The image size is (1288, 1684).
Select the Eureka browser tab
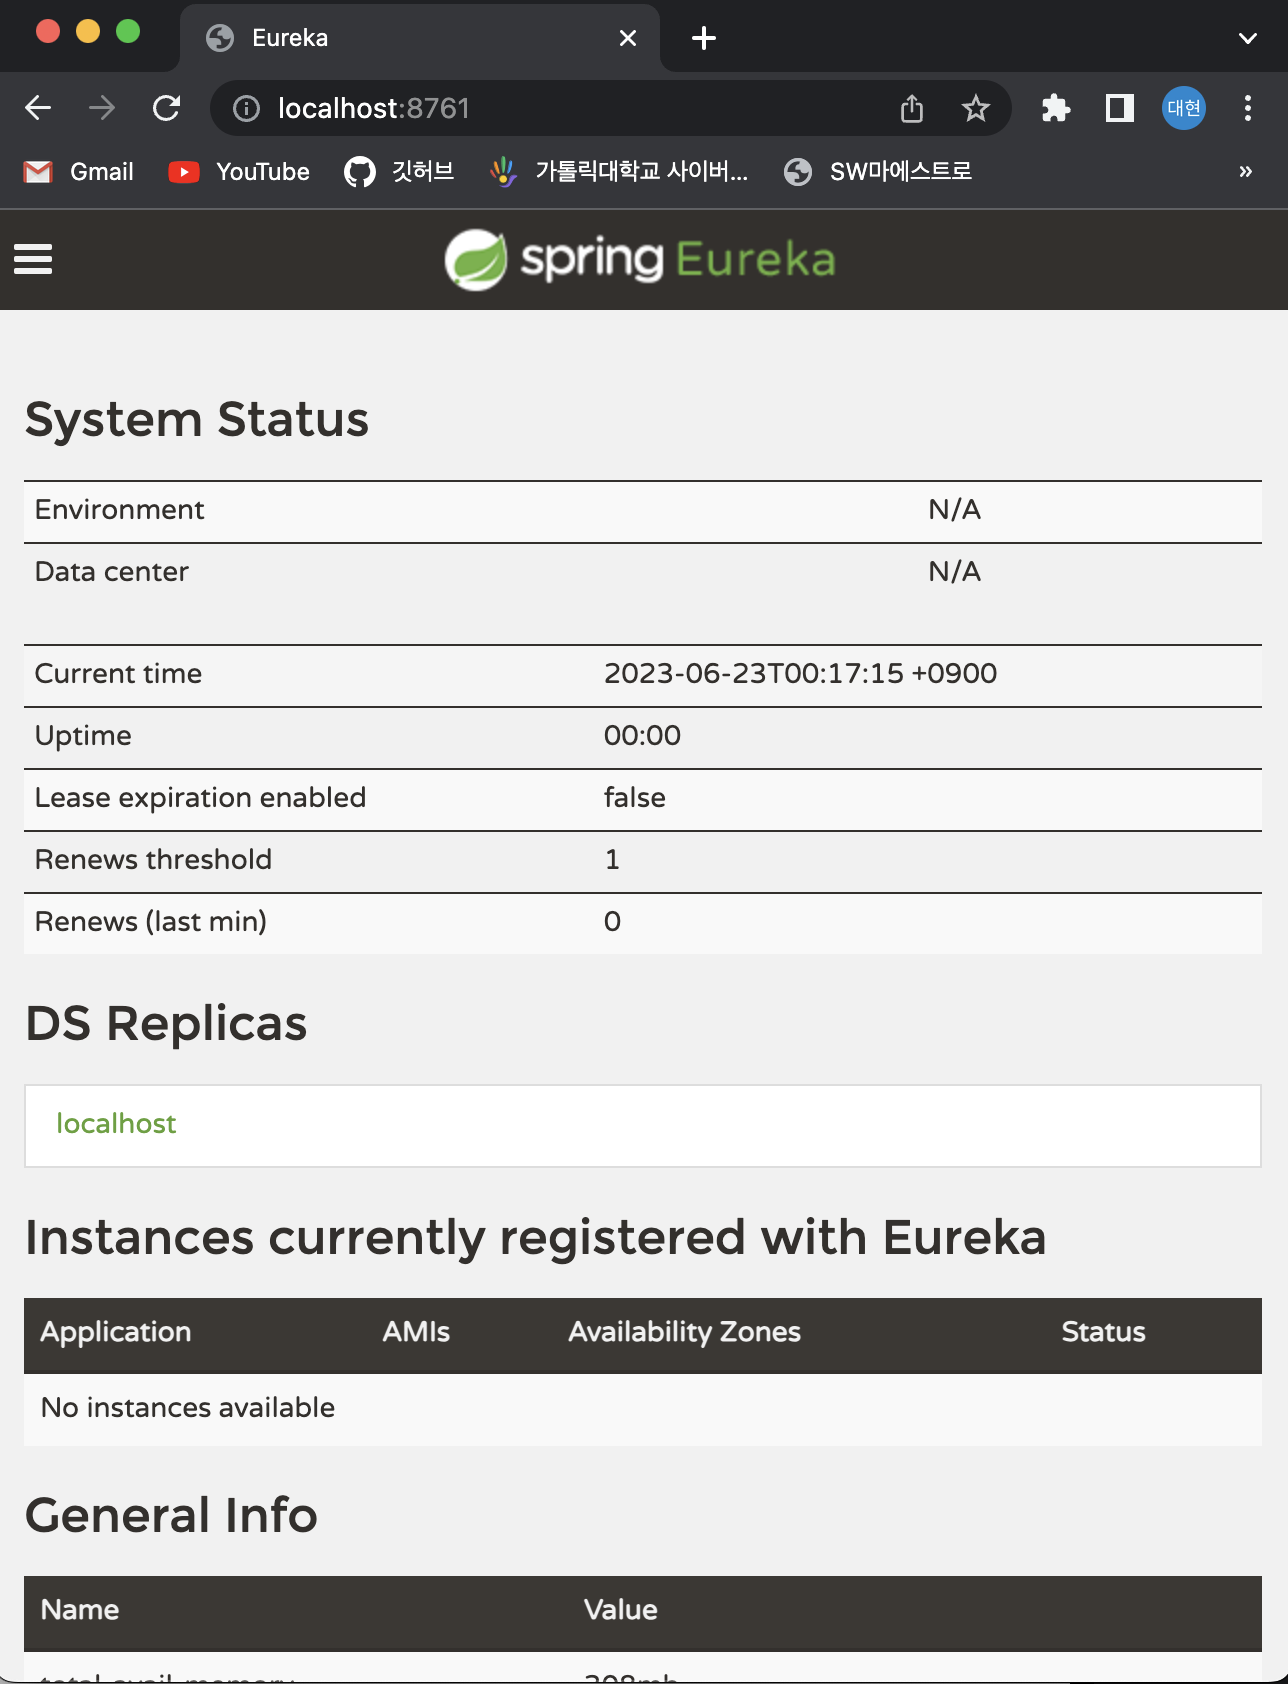420,38
